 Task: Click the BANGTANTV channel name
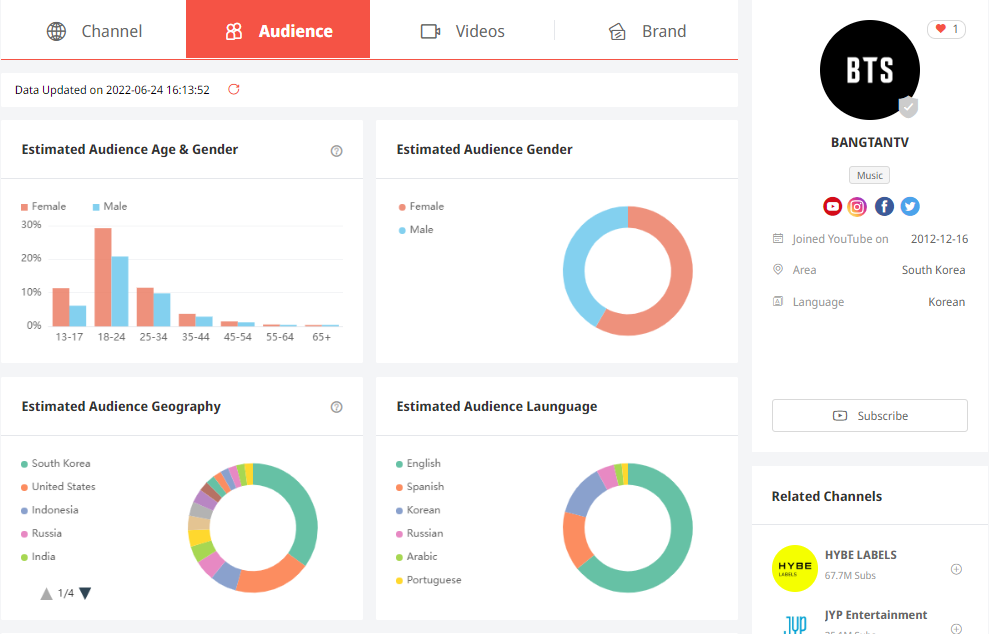pyautogui.click(x=870, y=143)
